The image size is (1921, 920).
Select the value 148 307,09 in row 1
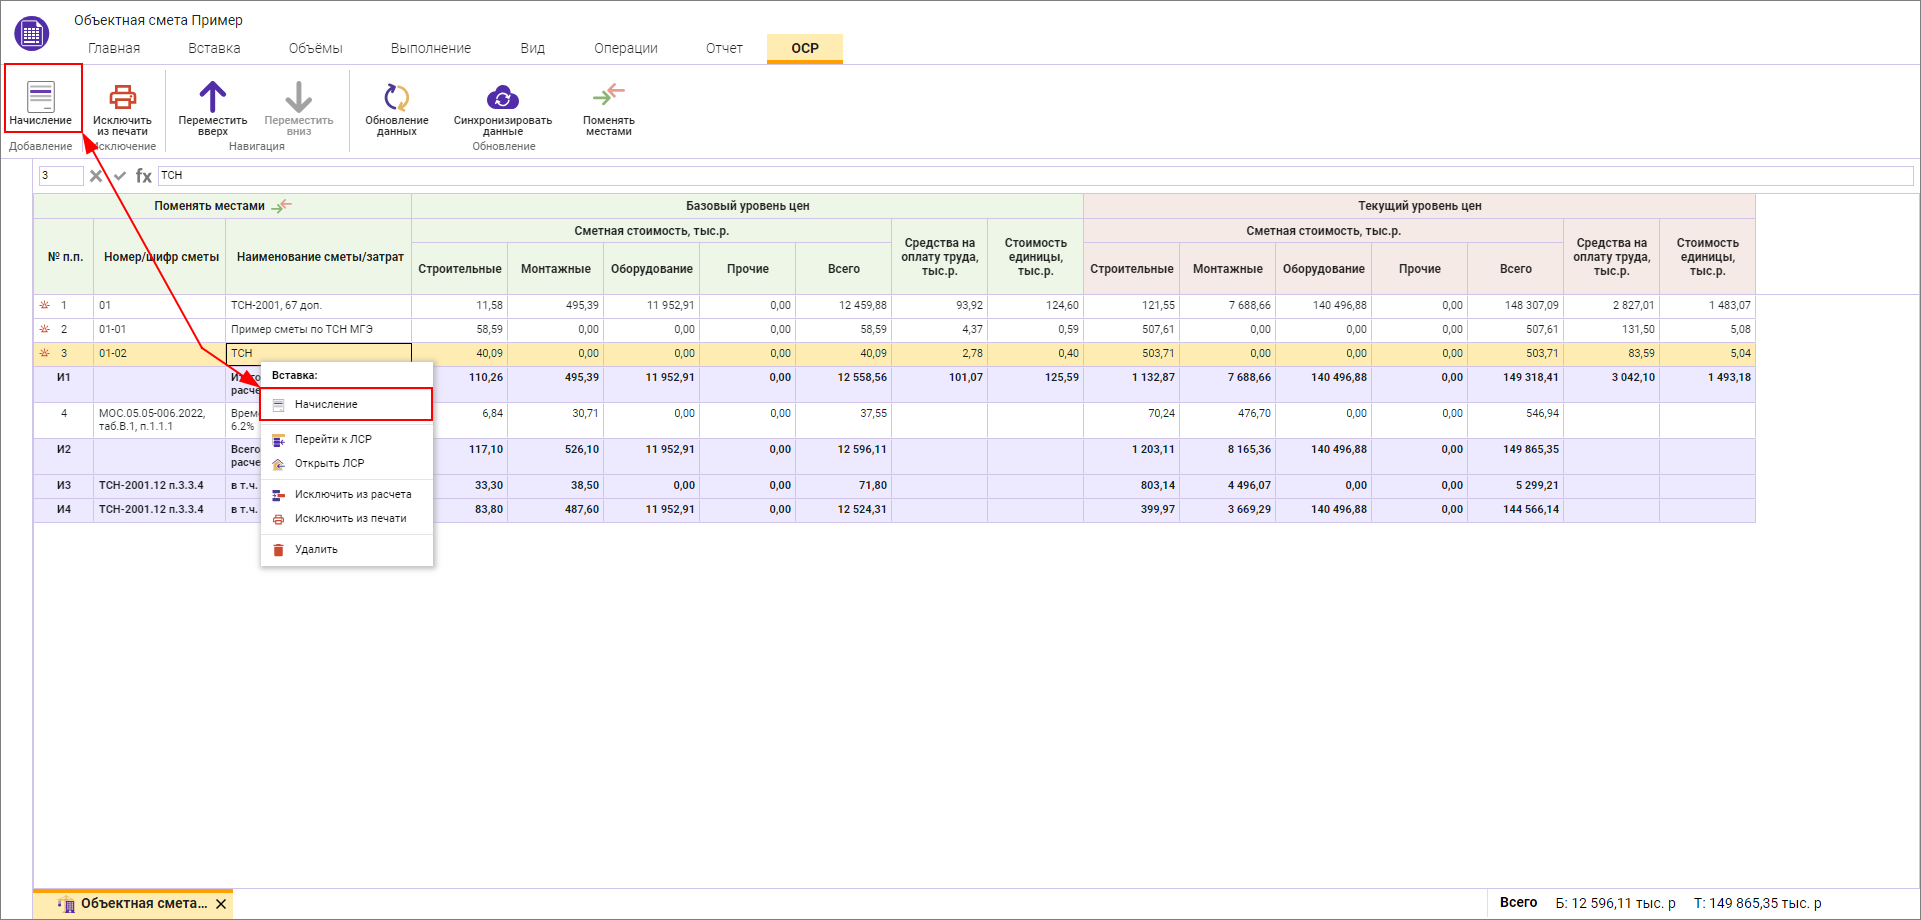click(1515, 305)
